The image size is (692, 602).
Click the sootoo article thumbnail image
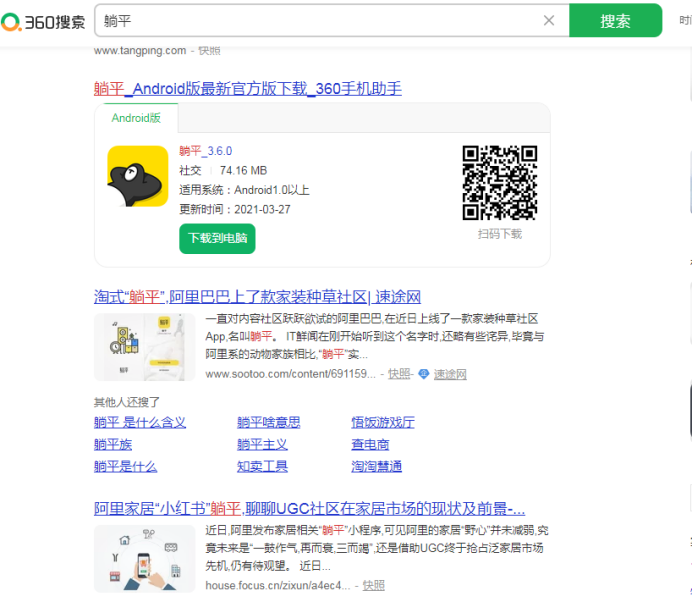tap(145, 347)
